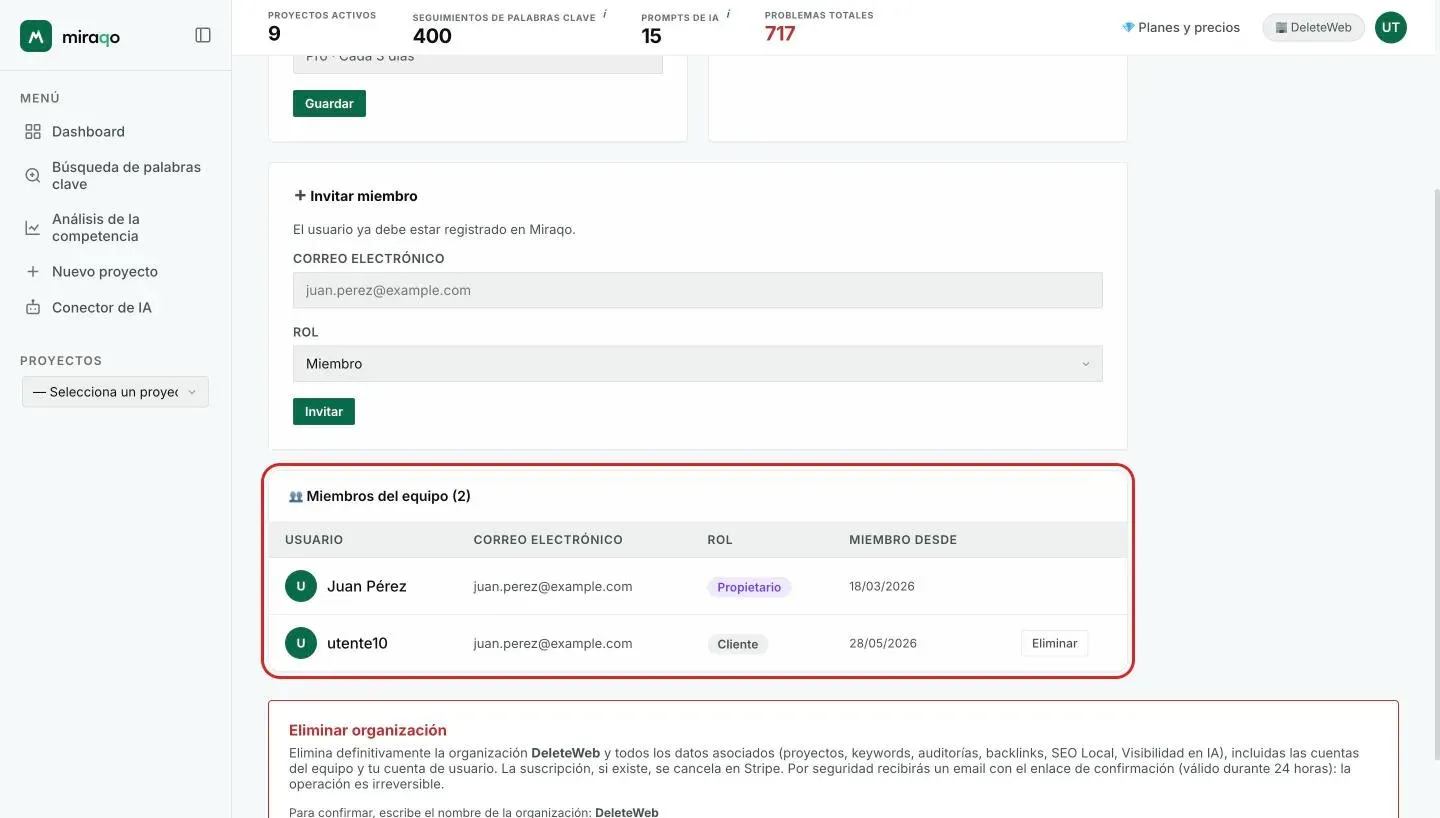Click the Seguimientos de palabras clave value 400

[x=432, y=36]
